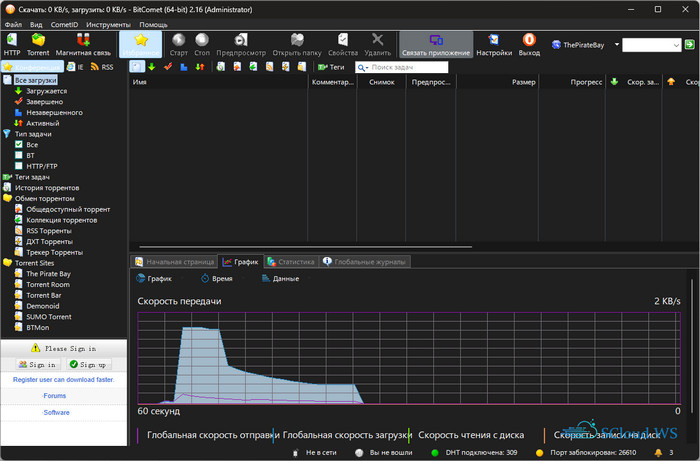
Task: Switch to the Статистика tab
Action: click(x=292, y=262)
